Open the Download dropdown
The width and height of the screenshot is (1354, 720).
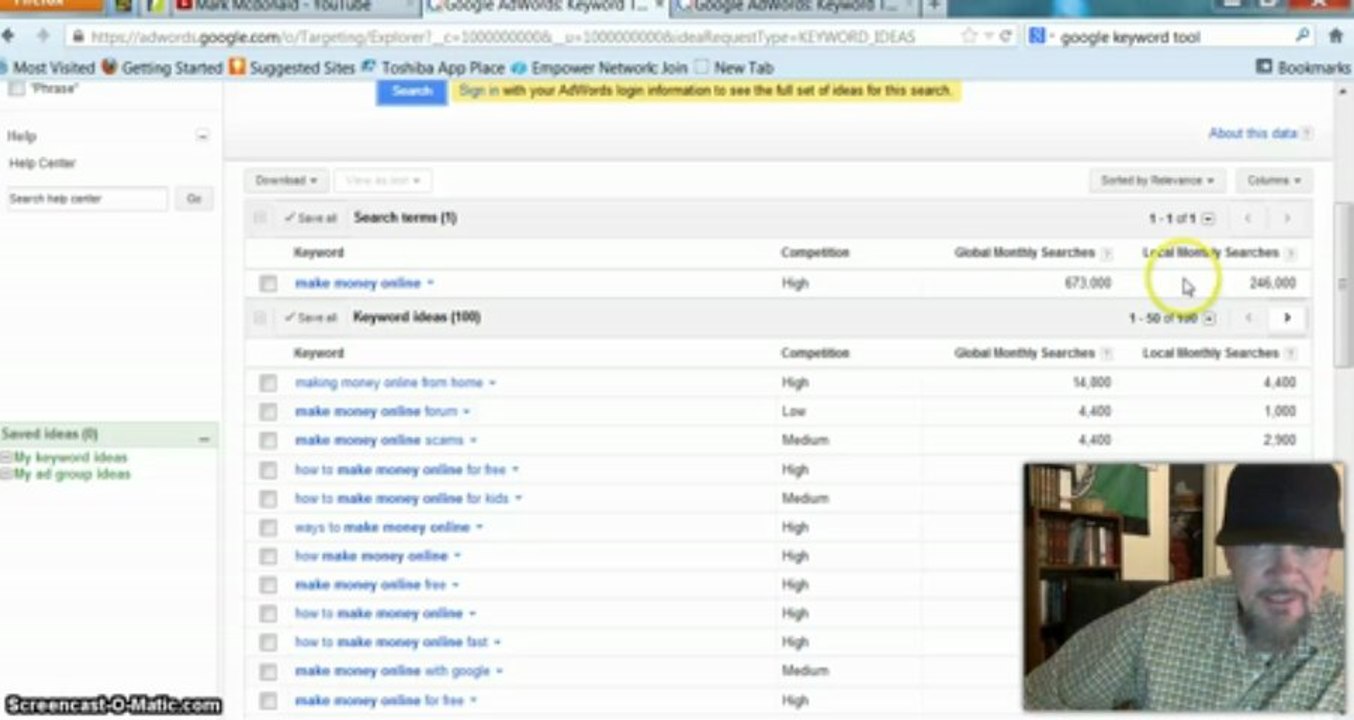(x=286, y=181)
